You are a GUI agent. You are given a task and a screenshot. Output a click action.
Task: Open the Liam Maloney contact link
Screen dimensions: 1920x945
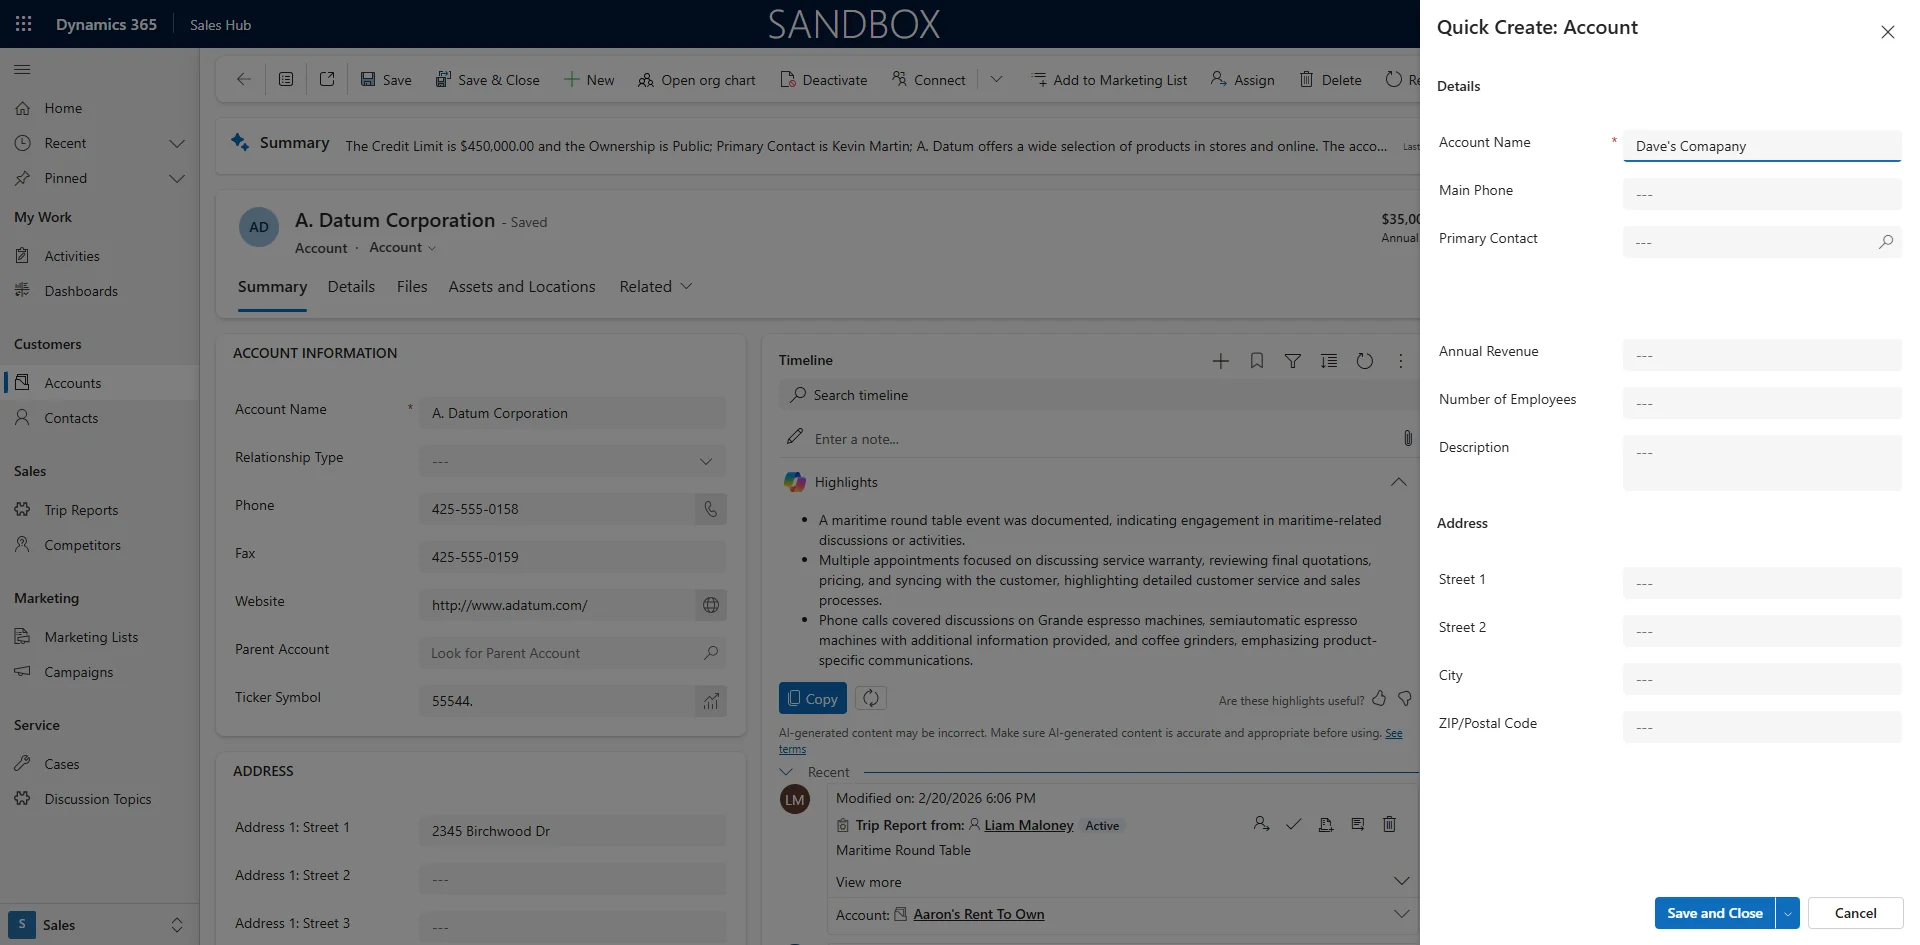point(1029,825)
